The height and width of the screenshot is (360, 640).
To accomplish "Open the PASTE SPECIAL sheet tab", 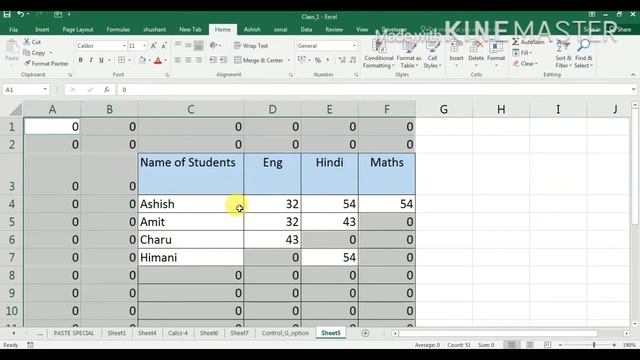I will pyautogui.click(x=74, y=333).
